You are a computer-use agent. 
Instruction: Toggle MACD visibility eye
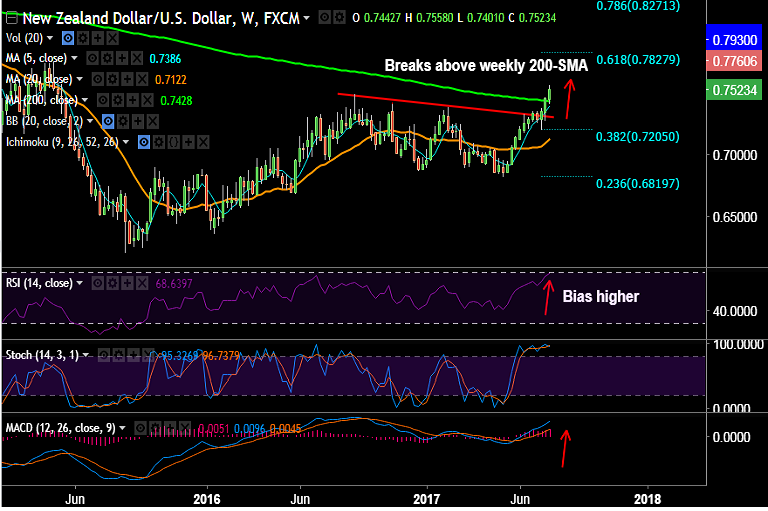coord(141,429)
